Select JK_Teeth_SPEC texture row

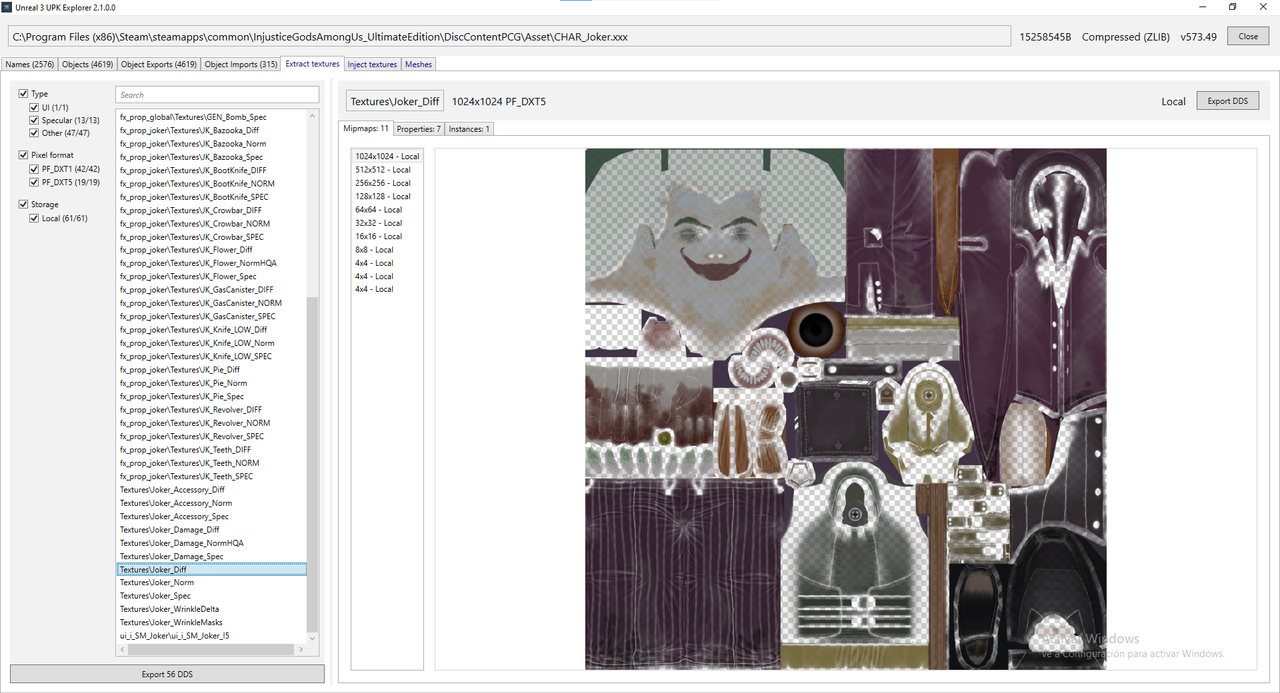212,476
